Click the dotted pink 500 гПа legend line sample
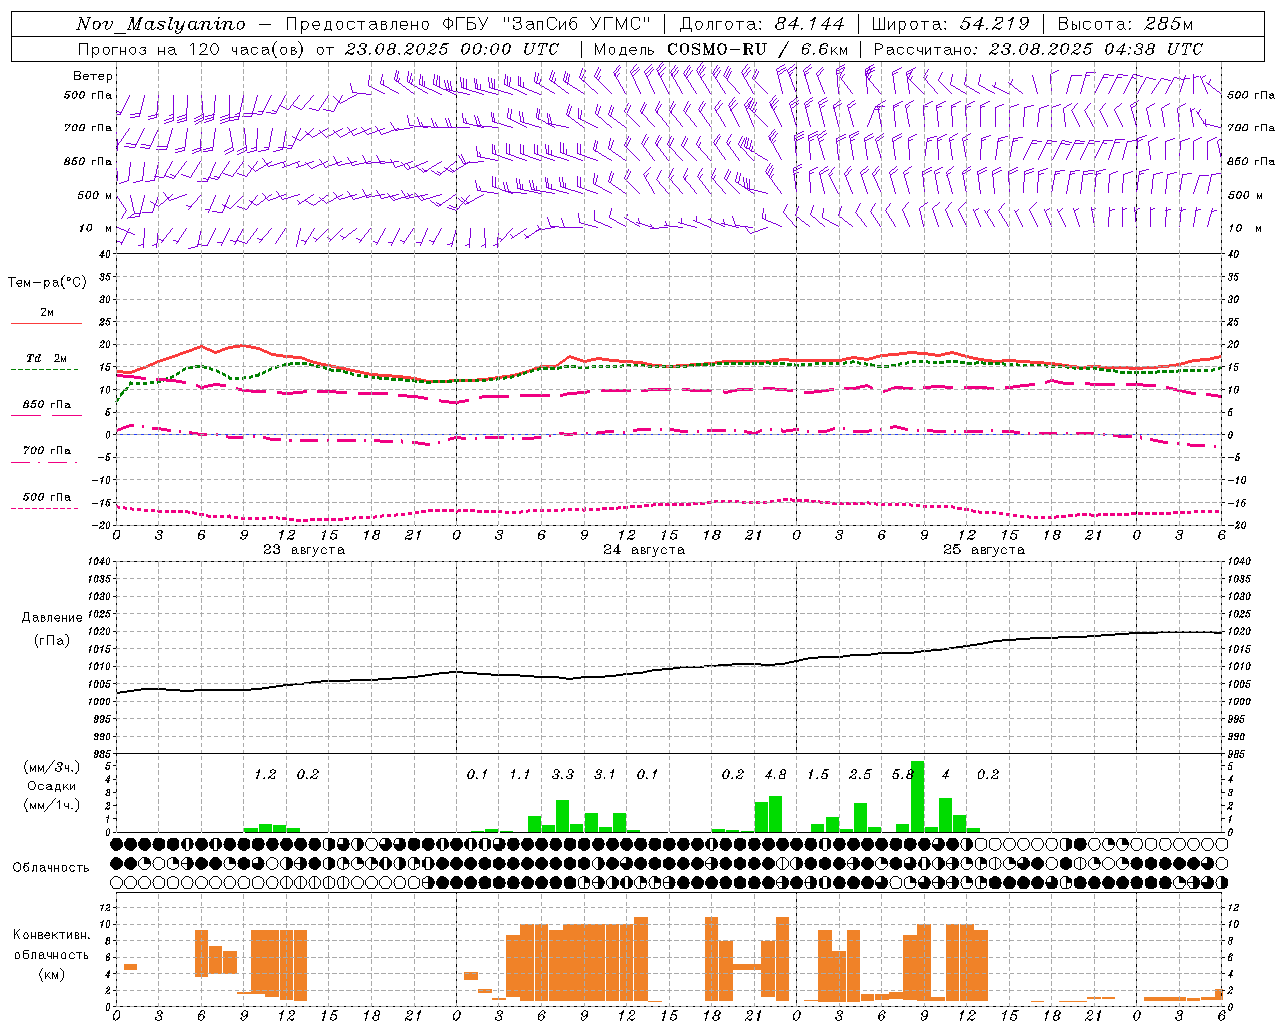Viewport: 1280px width, 1024px height. point(44,509)
